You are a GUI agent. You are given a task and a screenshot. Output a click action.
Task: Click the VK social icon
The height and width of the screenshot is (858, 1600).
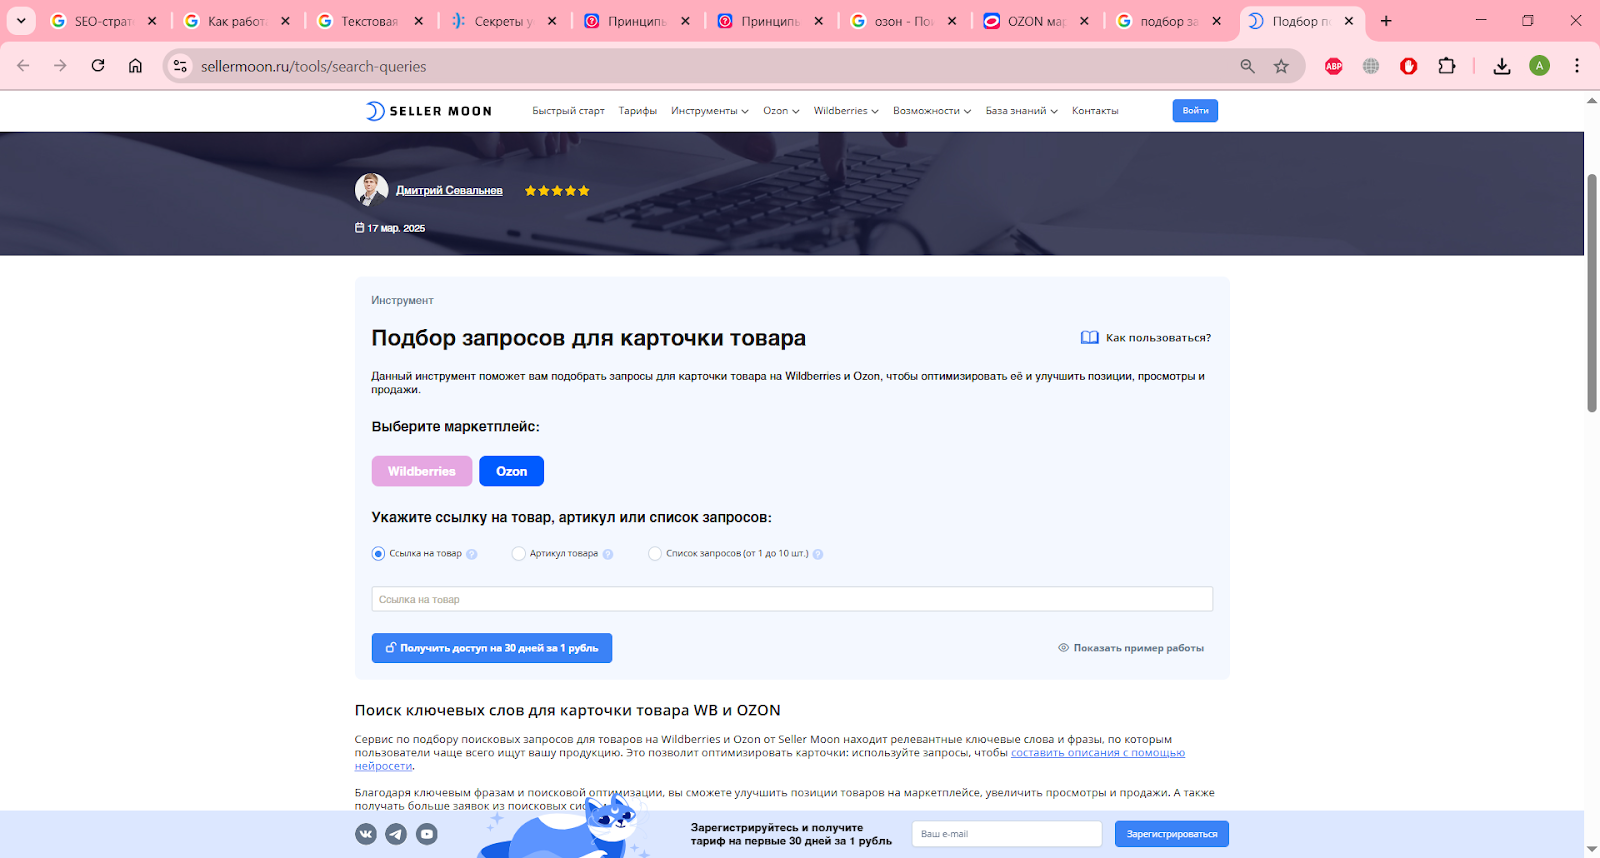point(366,834)
